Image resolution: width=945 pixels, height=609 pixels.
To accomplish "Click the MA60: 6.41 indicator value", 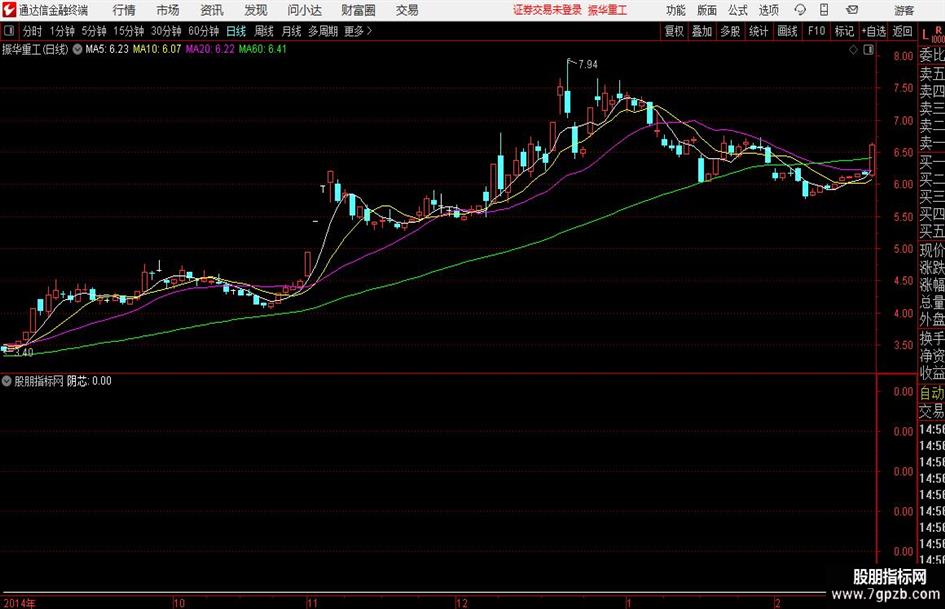I will coord(263,49).
